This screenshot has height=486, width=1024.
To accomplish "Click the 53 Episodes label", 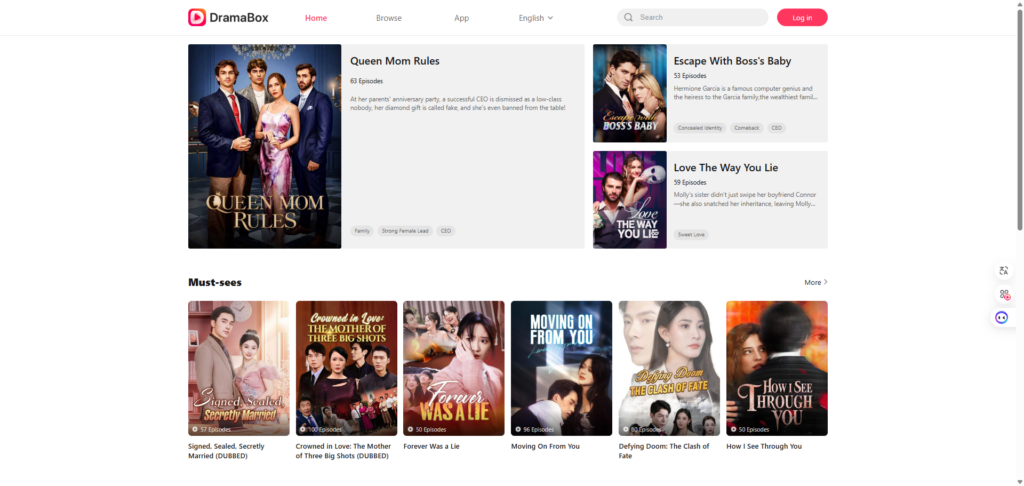I will point(690,76).
